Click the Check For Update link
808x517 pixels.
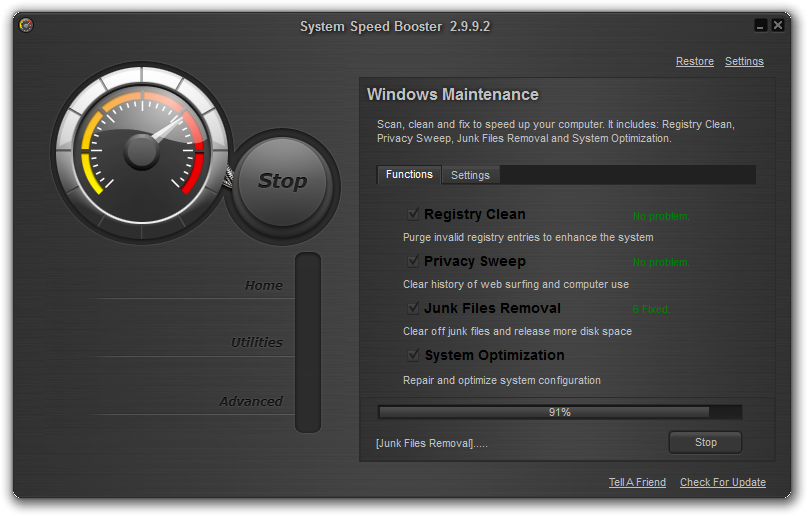(x=722, y=482)
